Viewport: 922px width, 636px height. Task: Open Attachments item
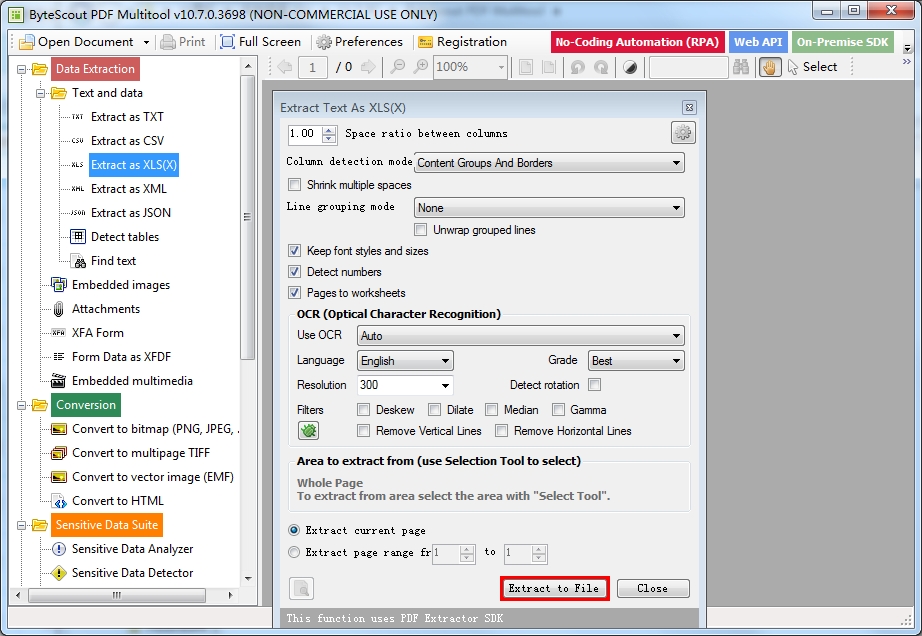click(x=106, y=309)
